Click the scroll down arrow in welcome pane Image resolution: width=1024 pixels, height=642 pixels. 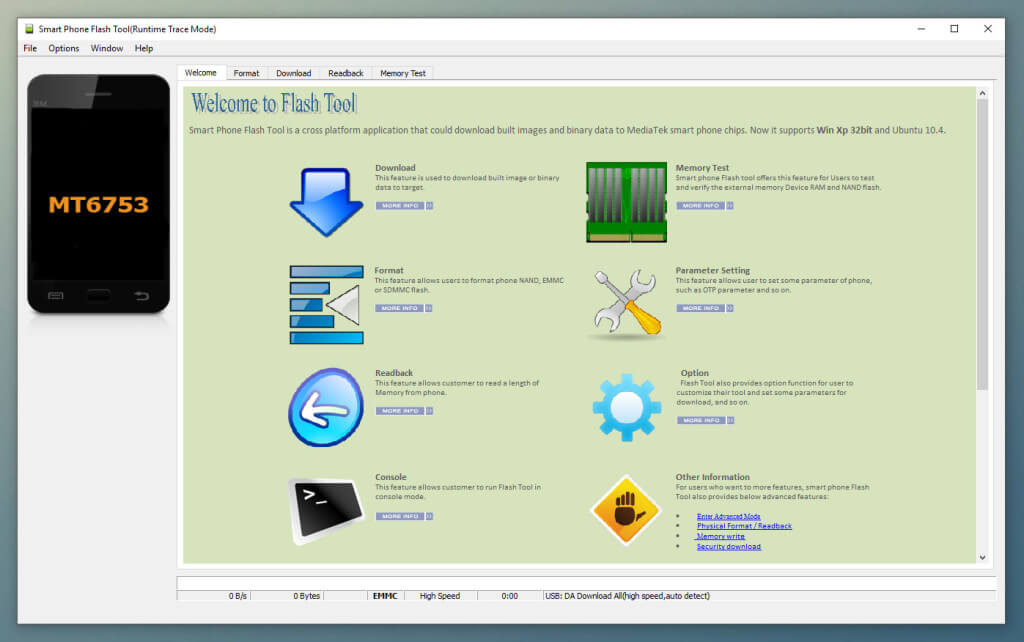point(982,557)
